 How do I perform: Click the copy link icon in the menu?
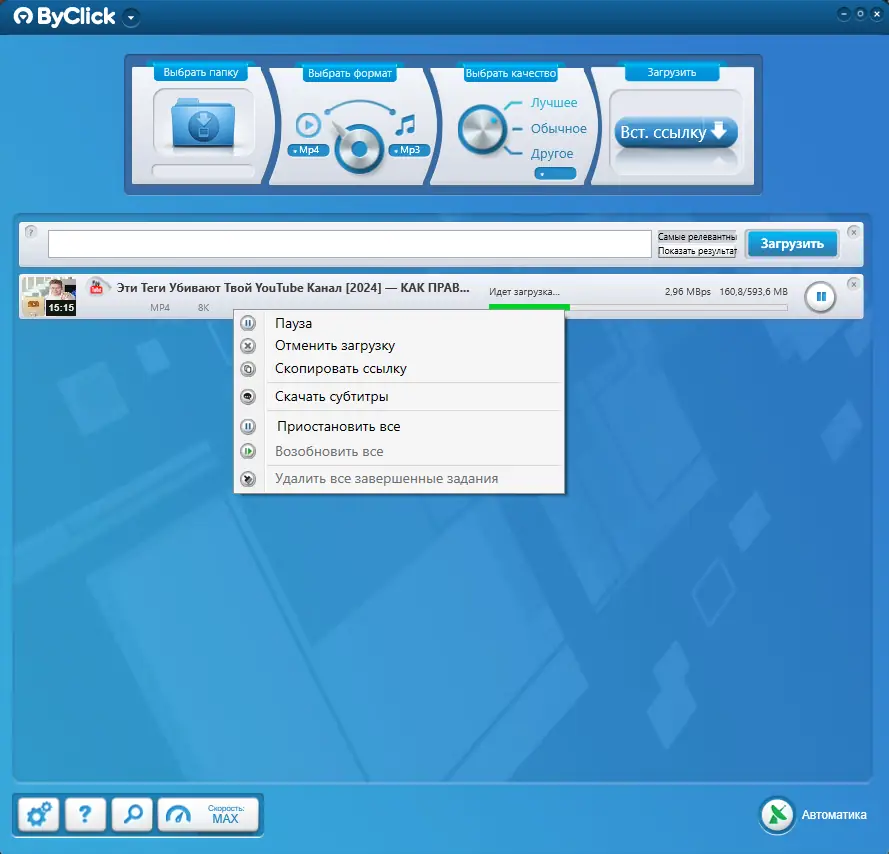pos(248,369)
